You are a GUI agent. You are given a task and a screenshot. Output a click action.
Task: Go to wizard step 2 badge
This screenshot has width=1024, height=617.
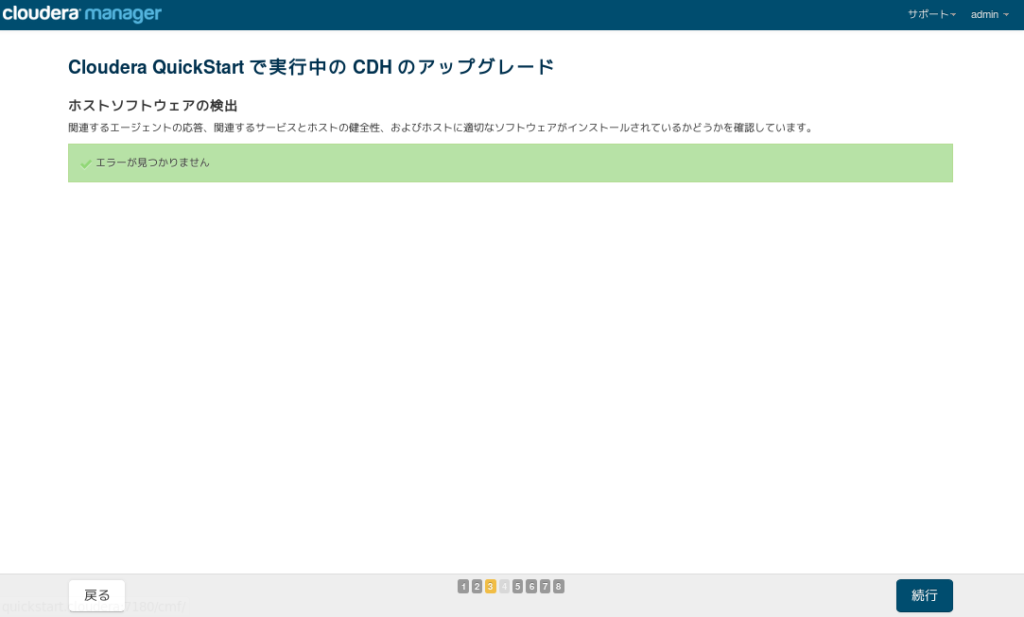477,586
